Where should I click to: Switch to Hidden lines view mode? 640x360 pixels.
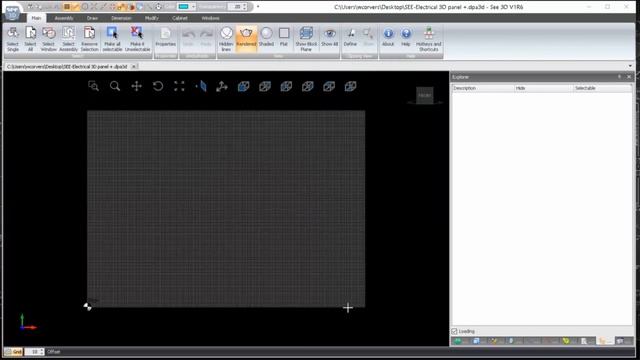click(226, 39)
